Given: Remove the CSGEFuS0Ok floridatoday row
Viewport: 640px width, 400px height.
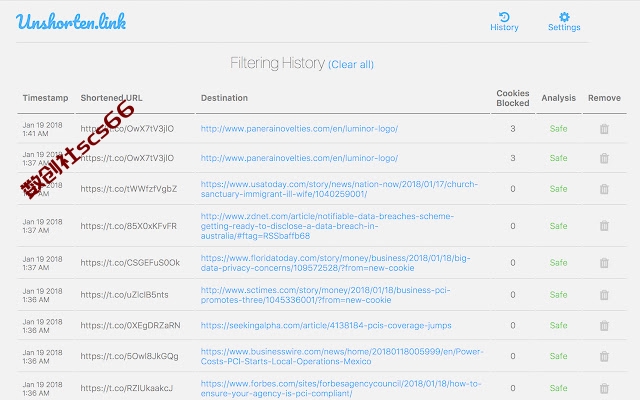Looking at the screenshot, I should click(604, 263).
